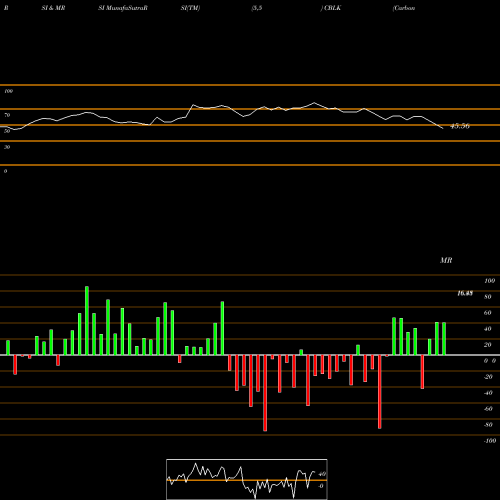Viewport: 500px width, 500px height.
Task: Click the '(Carbon' company name text
Action: [404, 8]
